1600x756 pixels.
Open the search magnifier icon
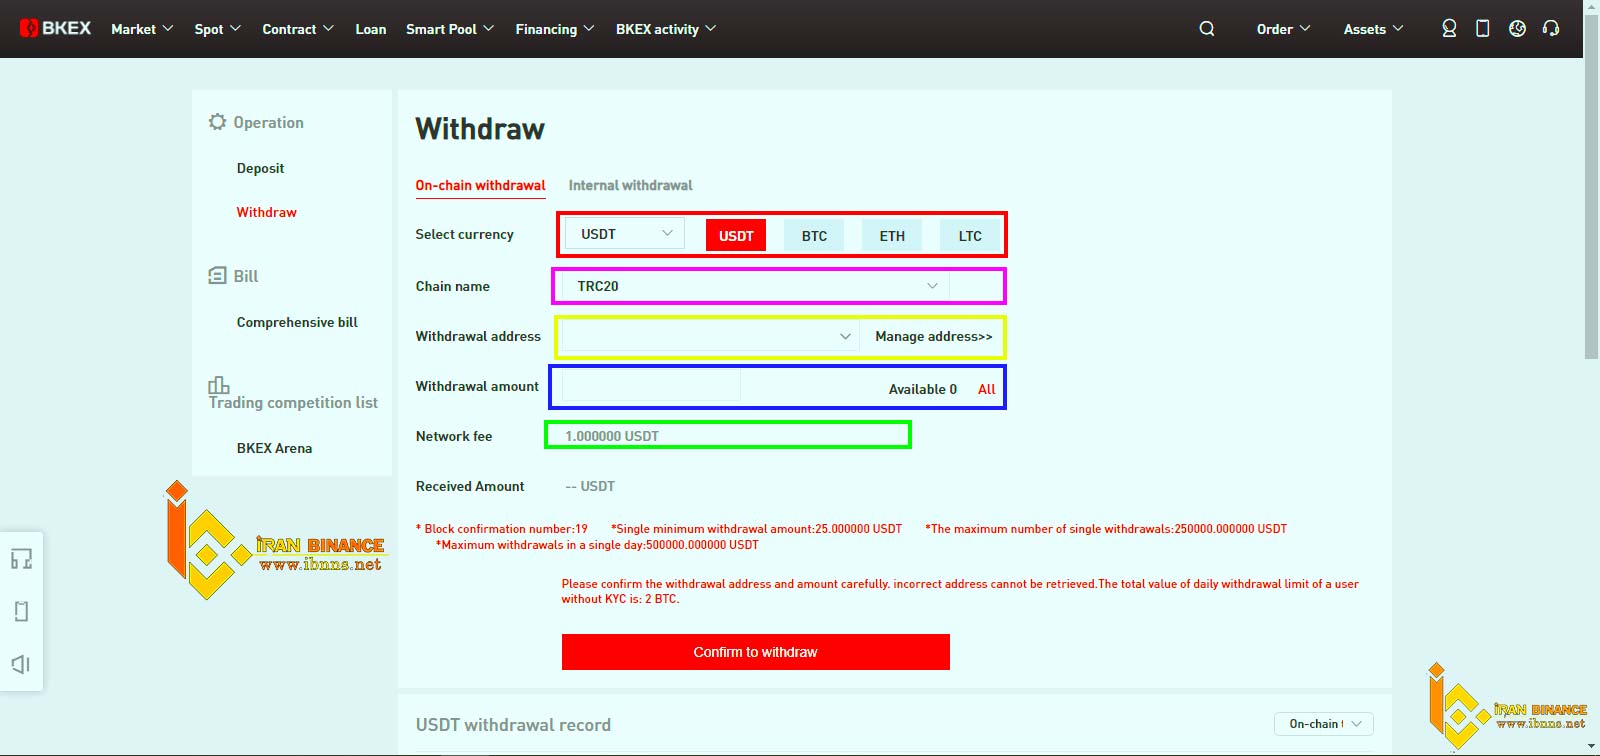pos(1207,29)
